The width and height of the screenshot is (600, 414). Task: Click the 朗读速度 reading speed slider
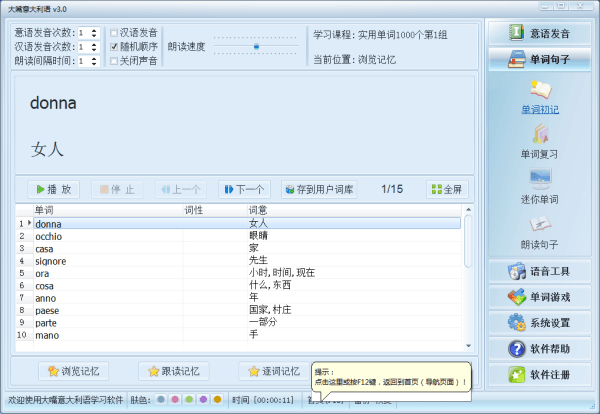pos(256,46)
